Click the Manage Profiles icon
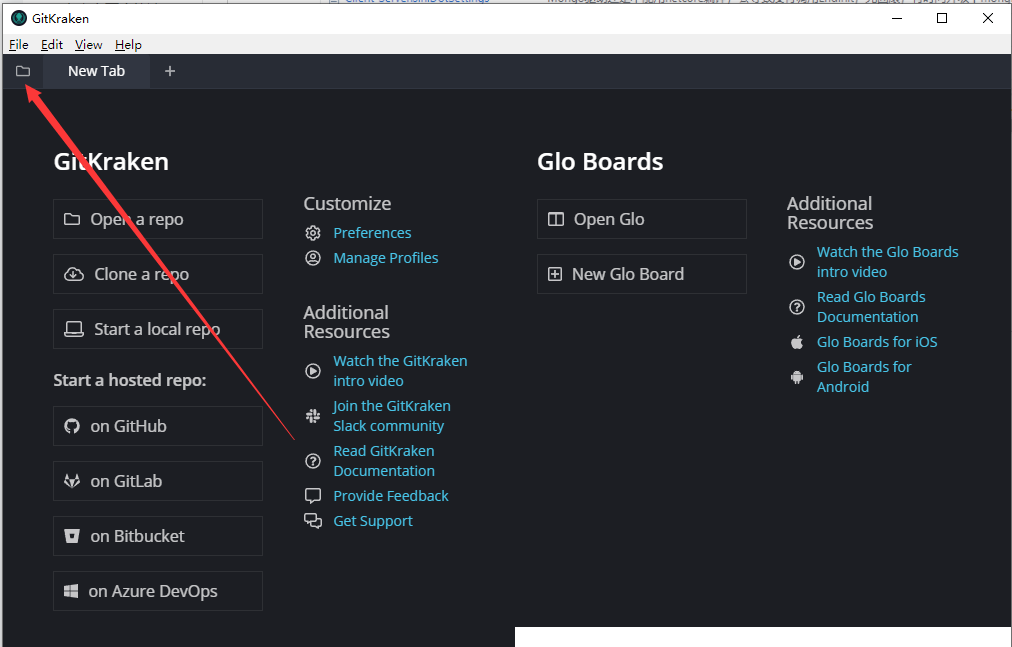Image resolution: width=1012 pixels, height=647 pixels. pos(313,258)
